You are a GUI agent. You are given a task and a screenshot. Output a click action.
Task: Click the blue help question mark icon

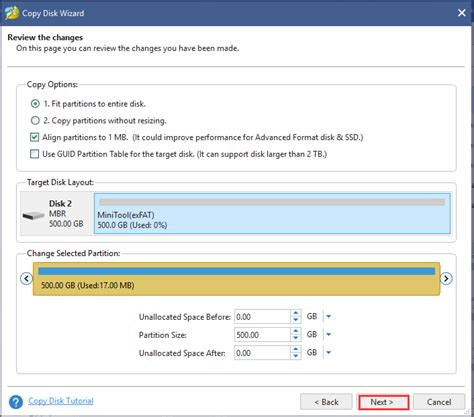pyautogui.click(x=16, y=402)
